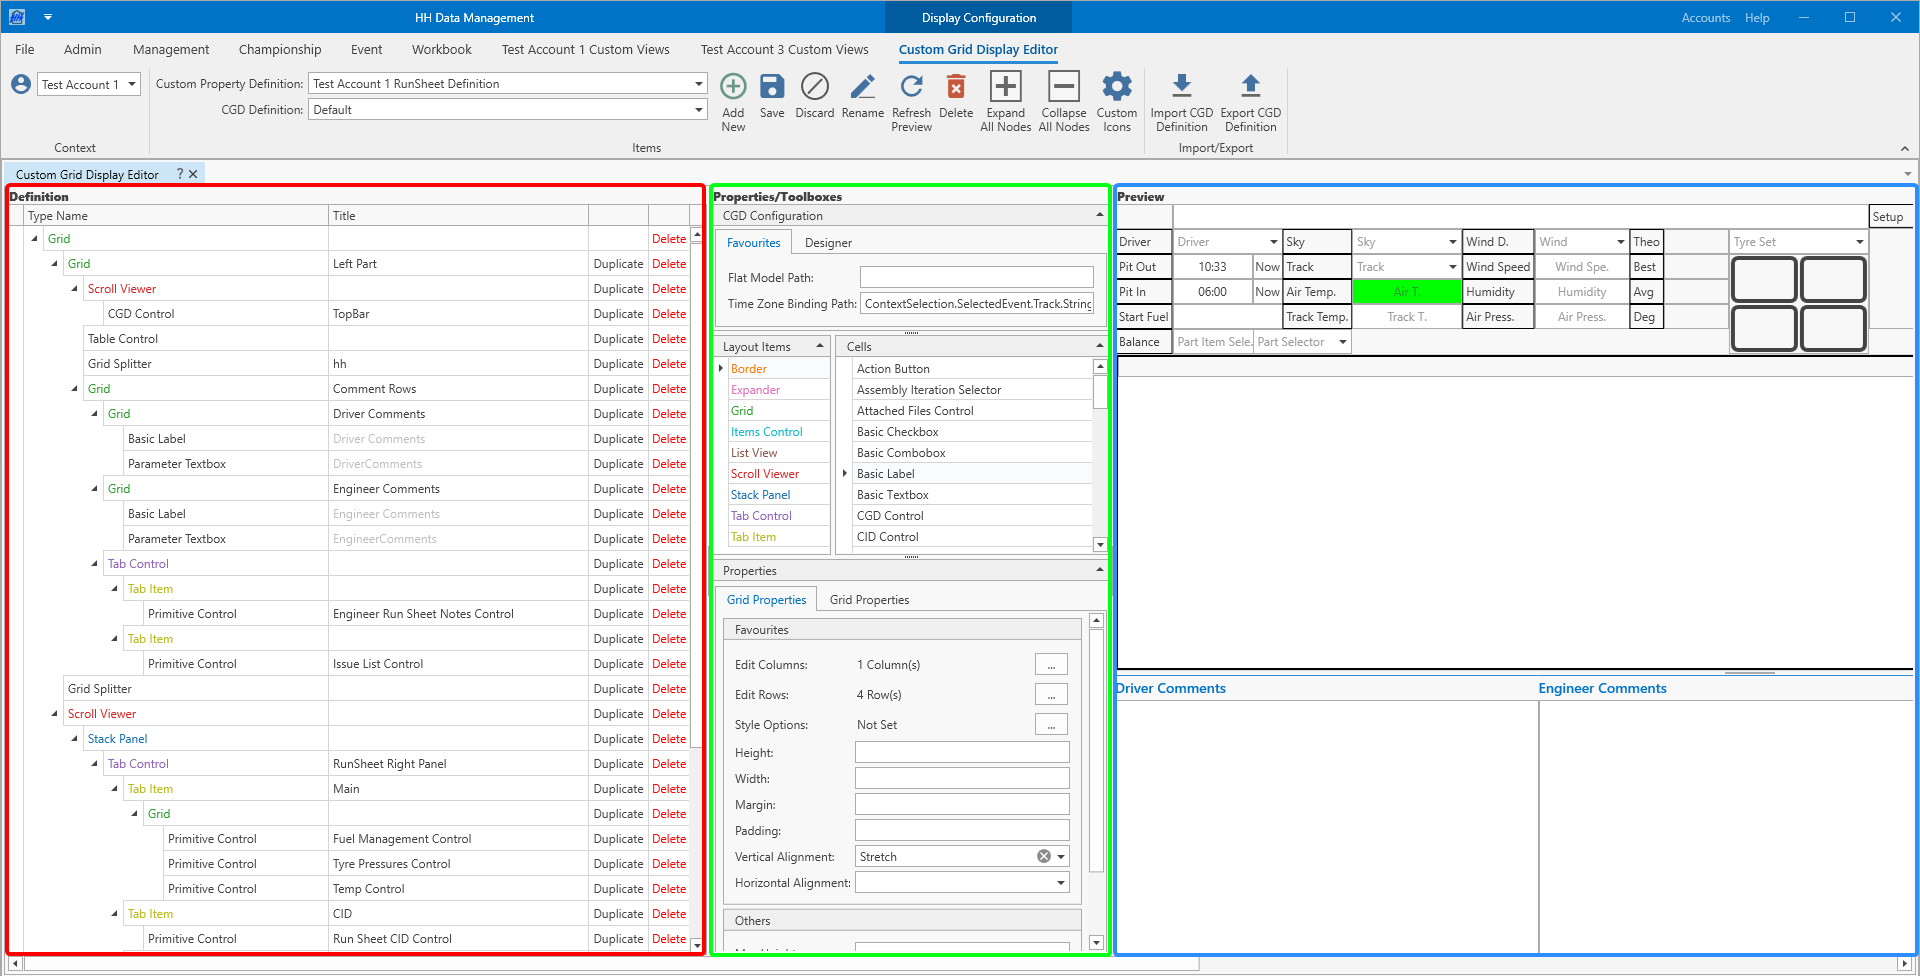1920x976 pixels.
Task: Save the current CGD definition
Action: pyautogui.click(x=772, y=88)
